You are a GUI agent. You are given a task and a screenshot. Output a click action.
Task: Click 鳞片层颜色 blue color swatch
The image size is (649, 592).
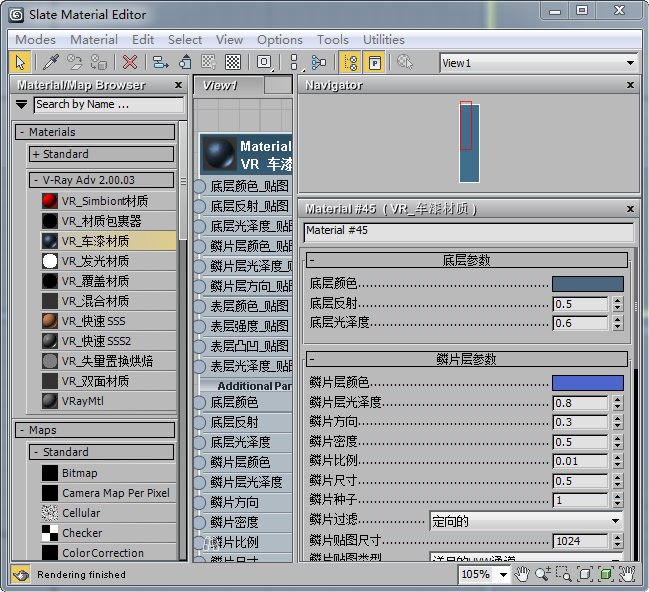tap(588, 383)
